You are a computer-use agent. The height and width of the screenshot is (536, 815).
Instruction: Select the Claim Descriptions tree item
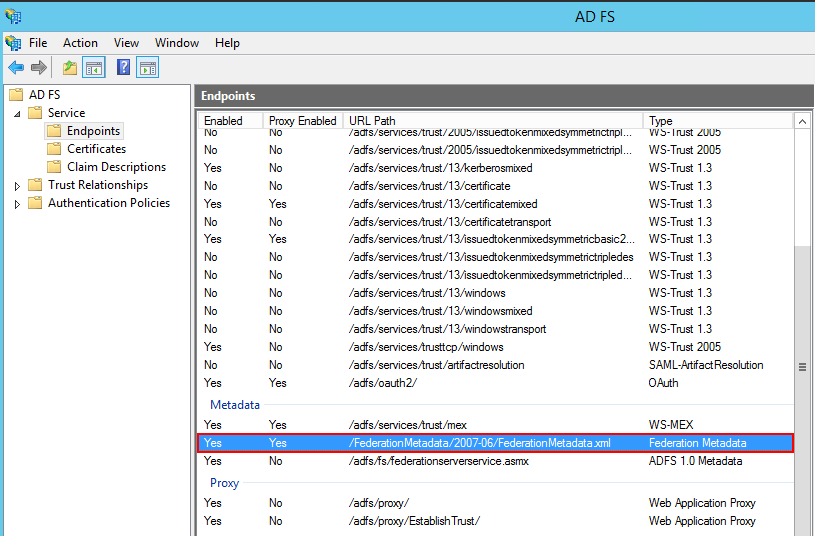(116, 167)
